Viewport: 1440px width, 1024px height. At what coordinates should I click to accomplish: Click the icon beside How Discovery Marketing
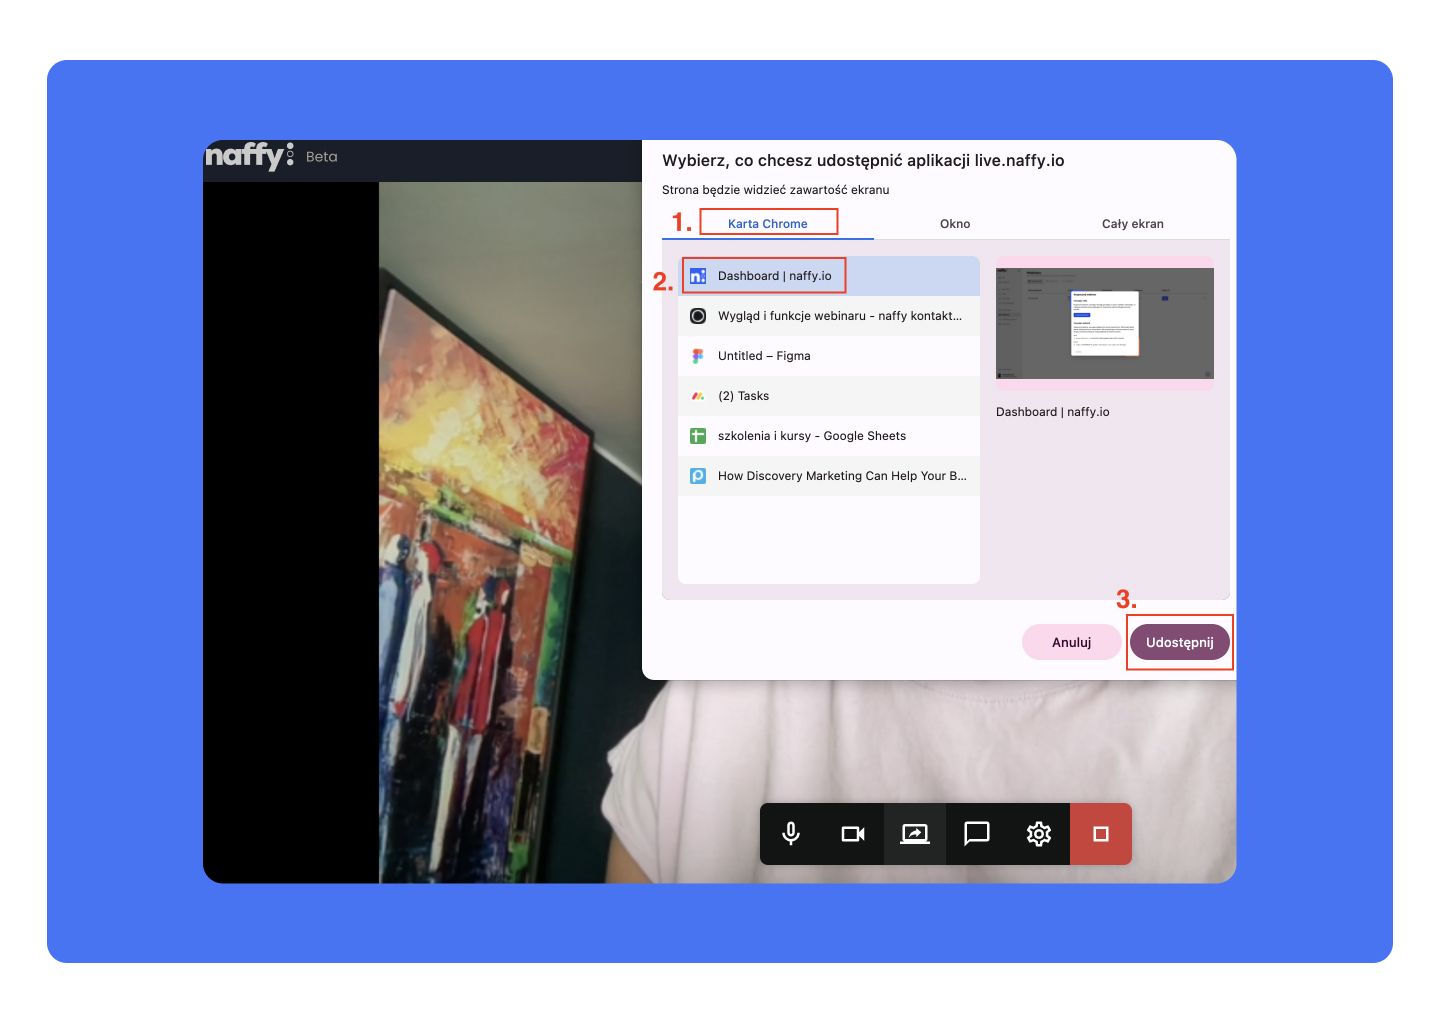pyautogui.click(x=698, y=476)
